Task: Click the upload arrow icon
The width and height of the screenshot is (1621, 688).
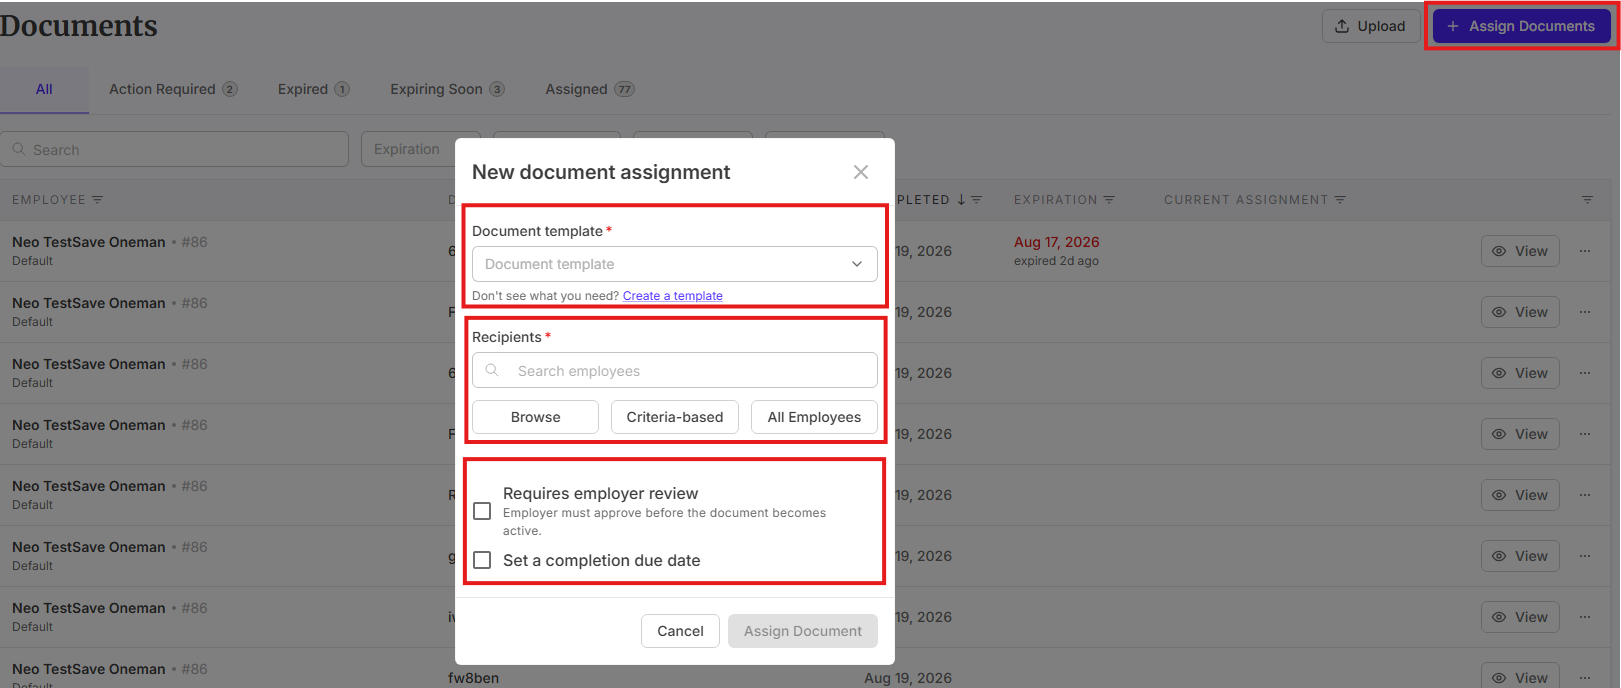Action: click(1342, 26)
